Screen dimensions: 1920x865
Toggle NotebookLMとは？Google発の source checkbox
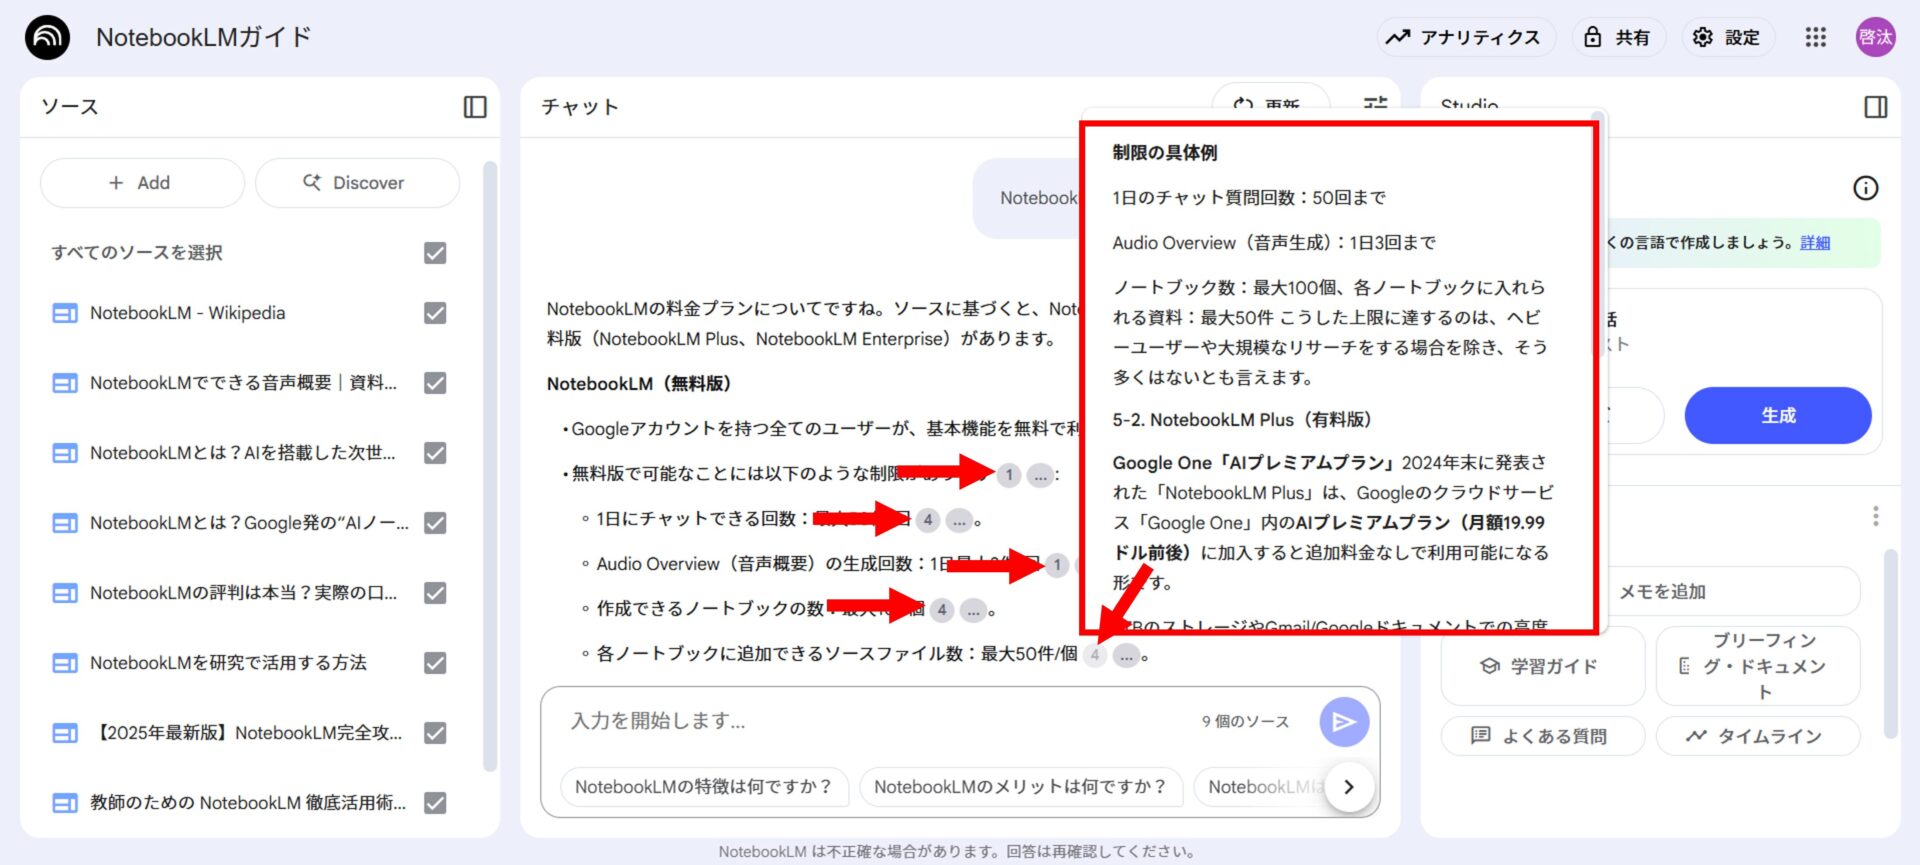coord(435,523)
